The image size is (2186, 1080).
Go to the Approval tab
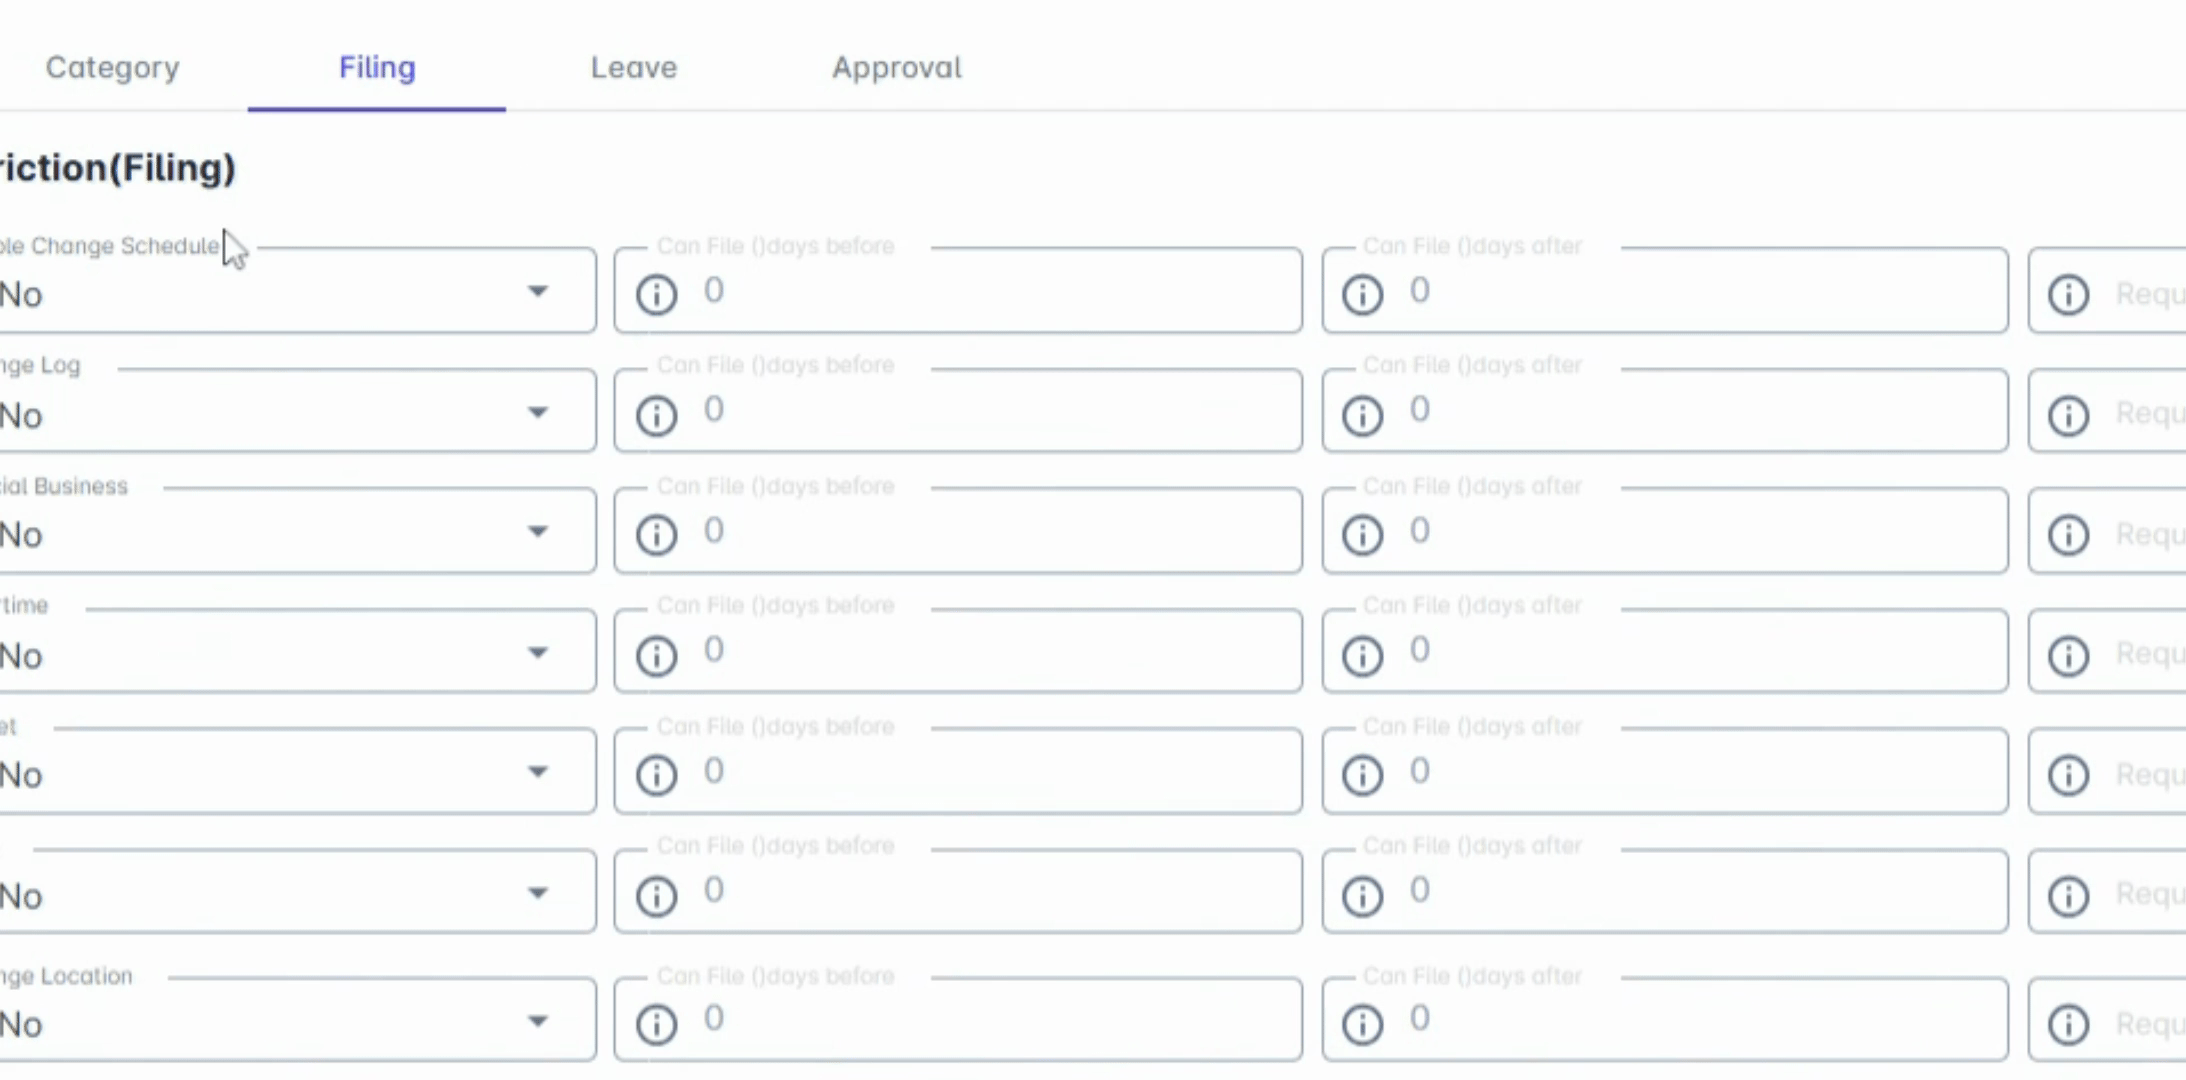tap(896, 67)
